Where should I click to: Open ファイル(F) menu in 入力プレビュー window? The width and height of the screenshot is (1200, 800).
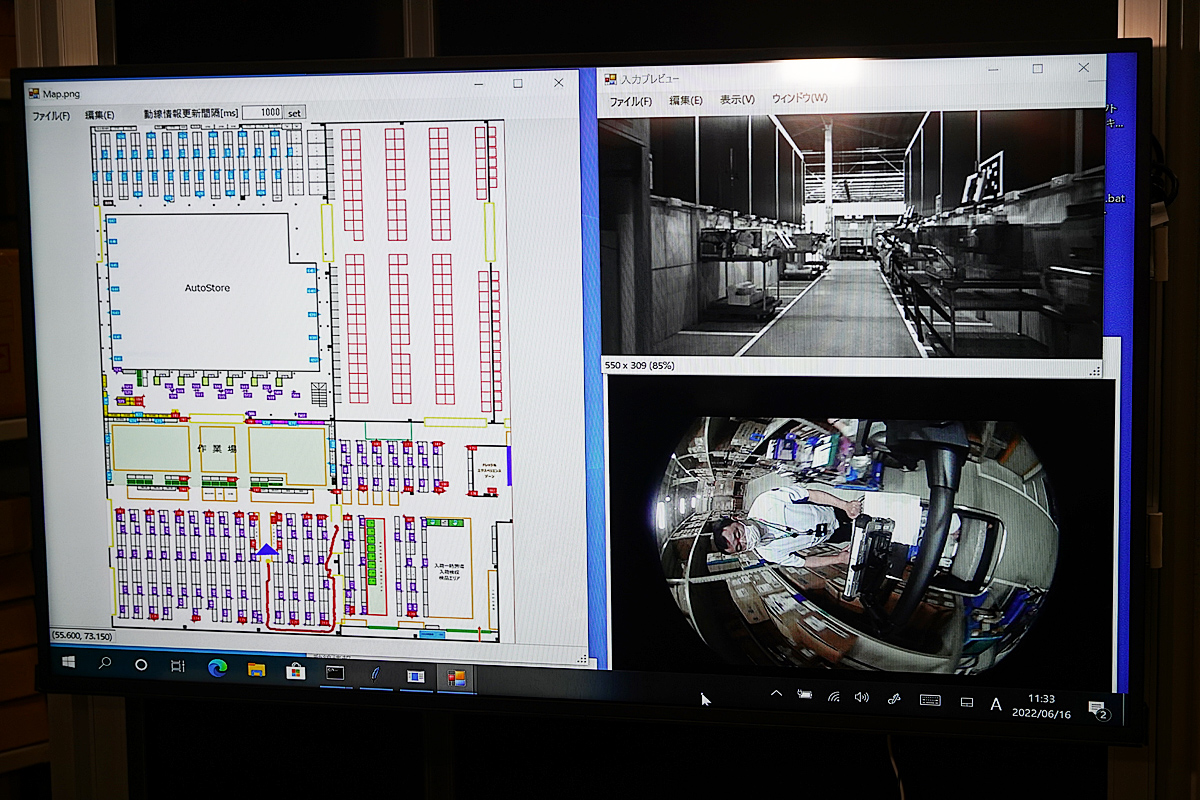tap(631, 102)
